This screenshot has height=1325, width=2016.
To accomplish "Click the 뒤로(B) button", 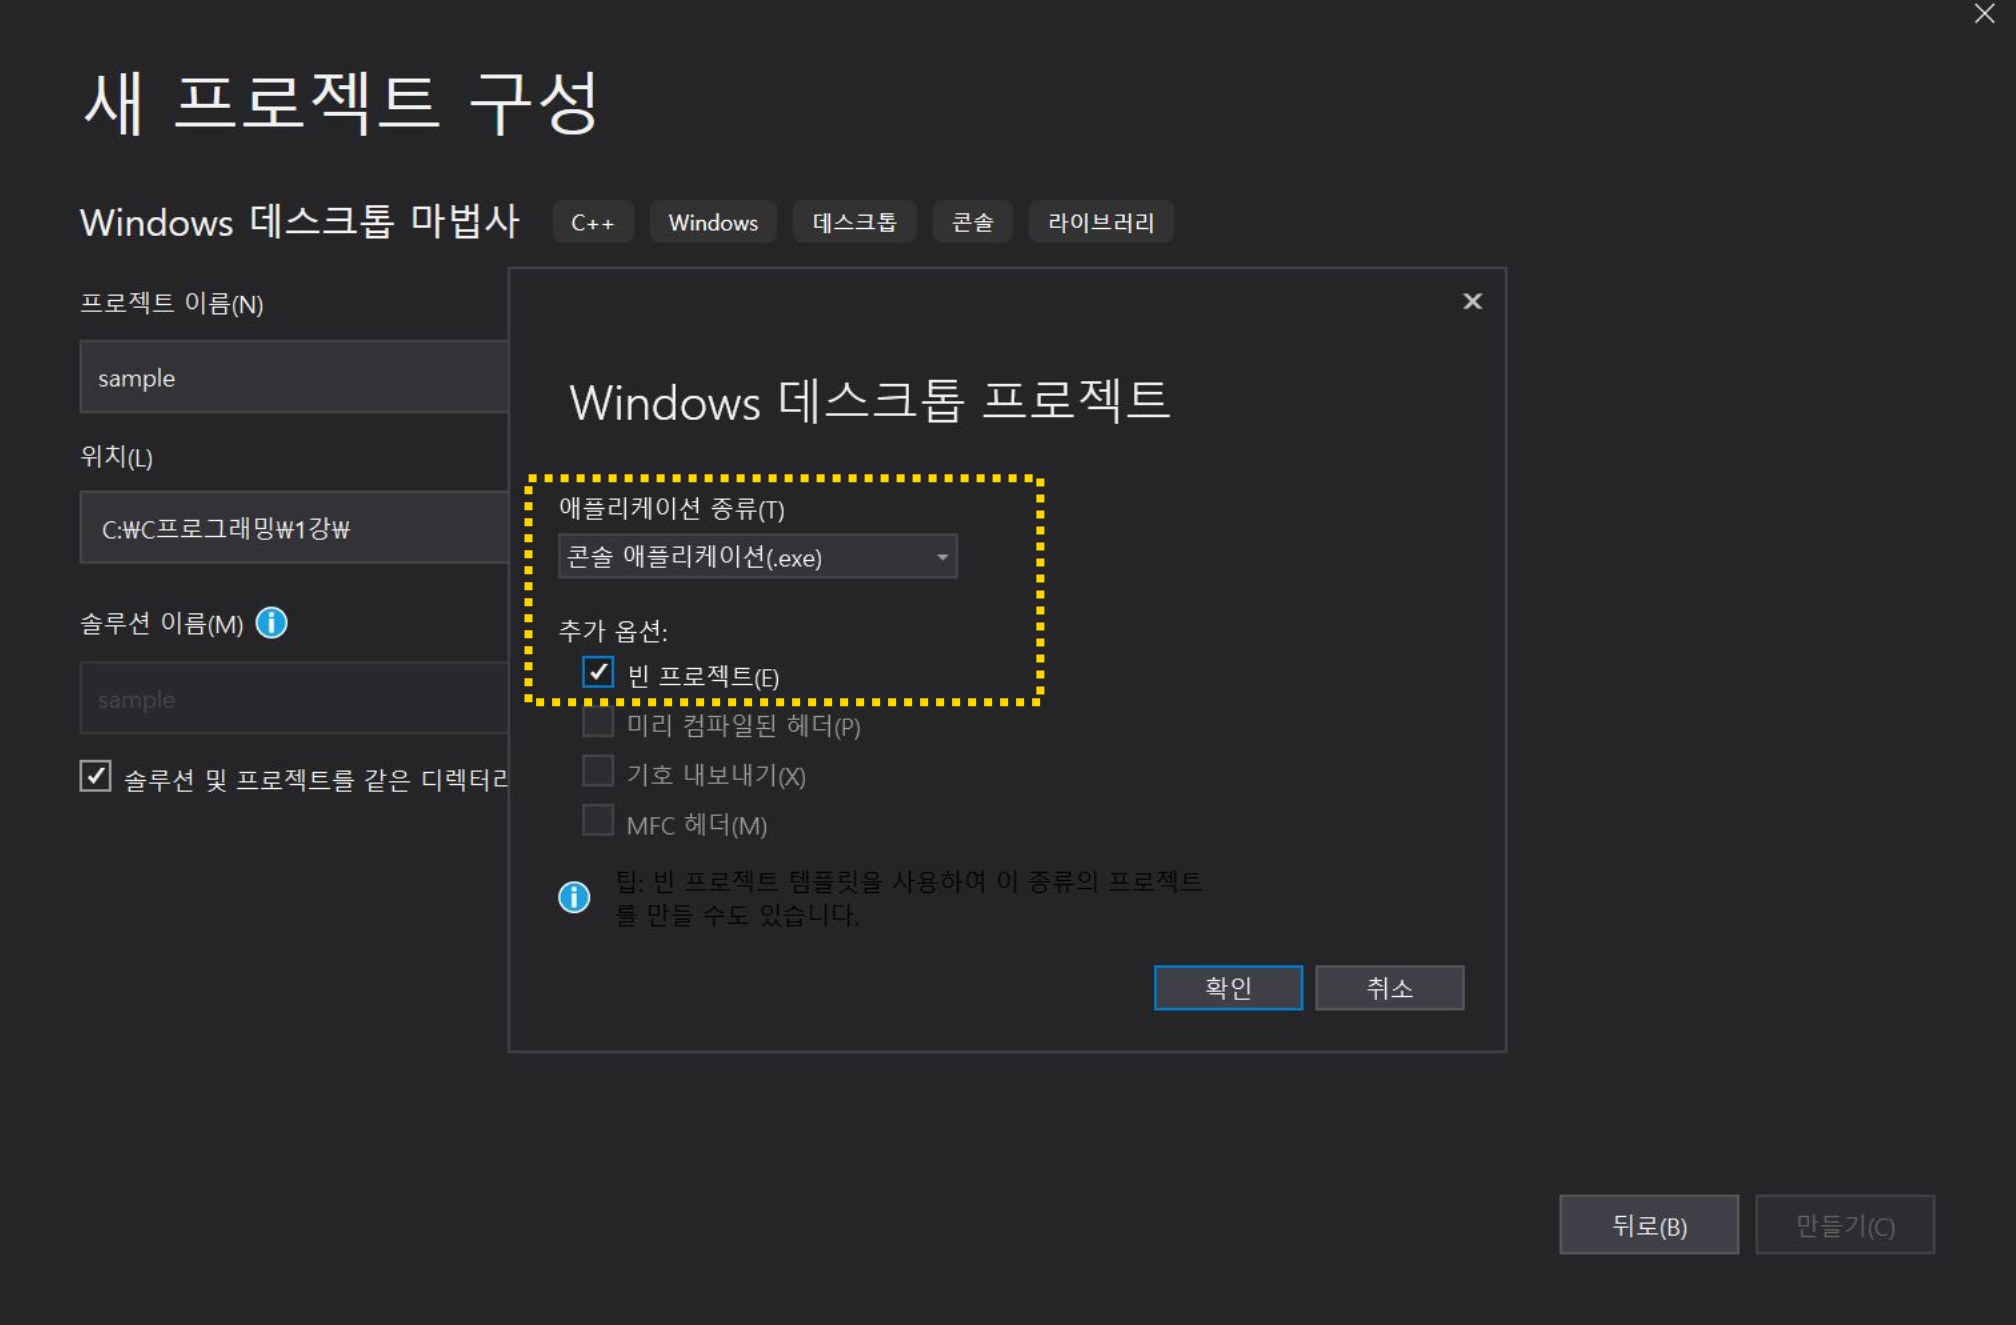I will pyautogui.click(x=1648, y=1225).
